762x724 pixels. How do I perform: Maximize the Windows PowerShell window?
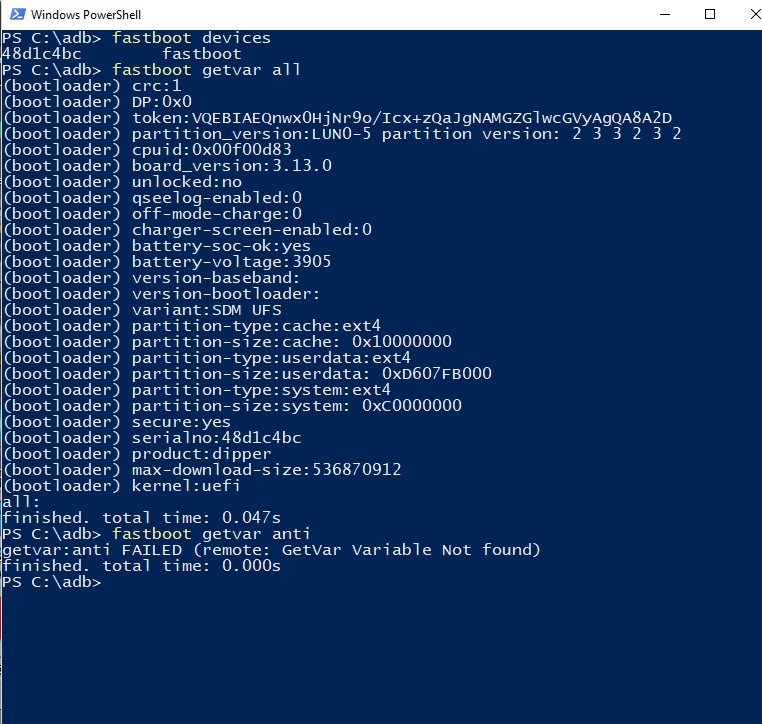click(x=710, y=15)
